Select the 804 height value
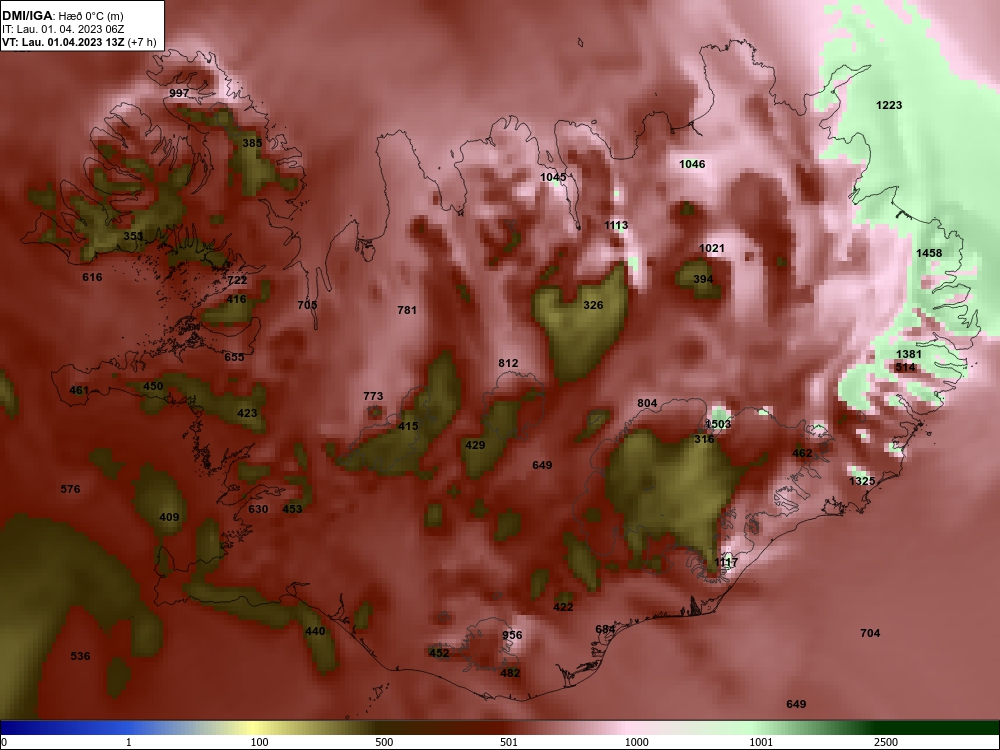This screenshot has height=750, width=1000. (647, 403)
